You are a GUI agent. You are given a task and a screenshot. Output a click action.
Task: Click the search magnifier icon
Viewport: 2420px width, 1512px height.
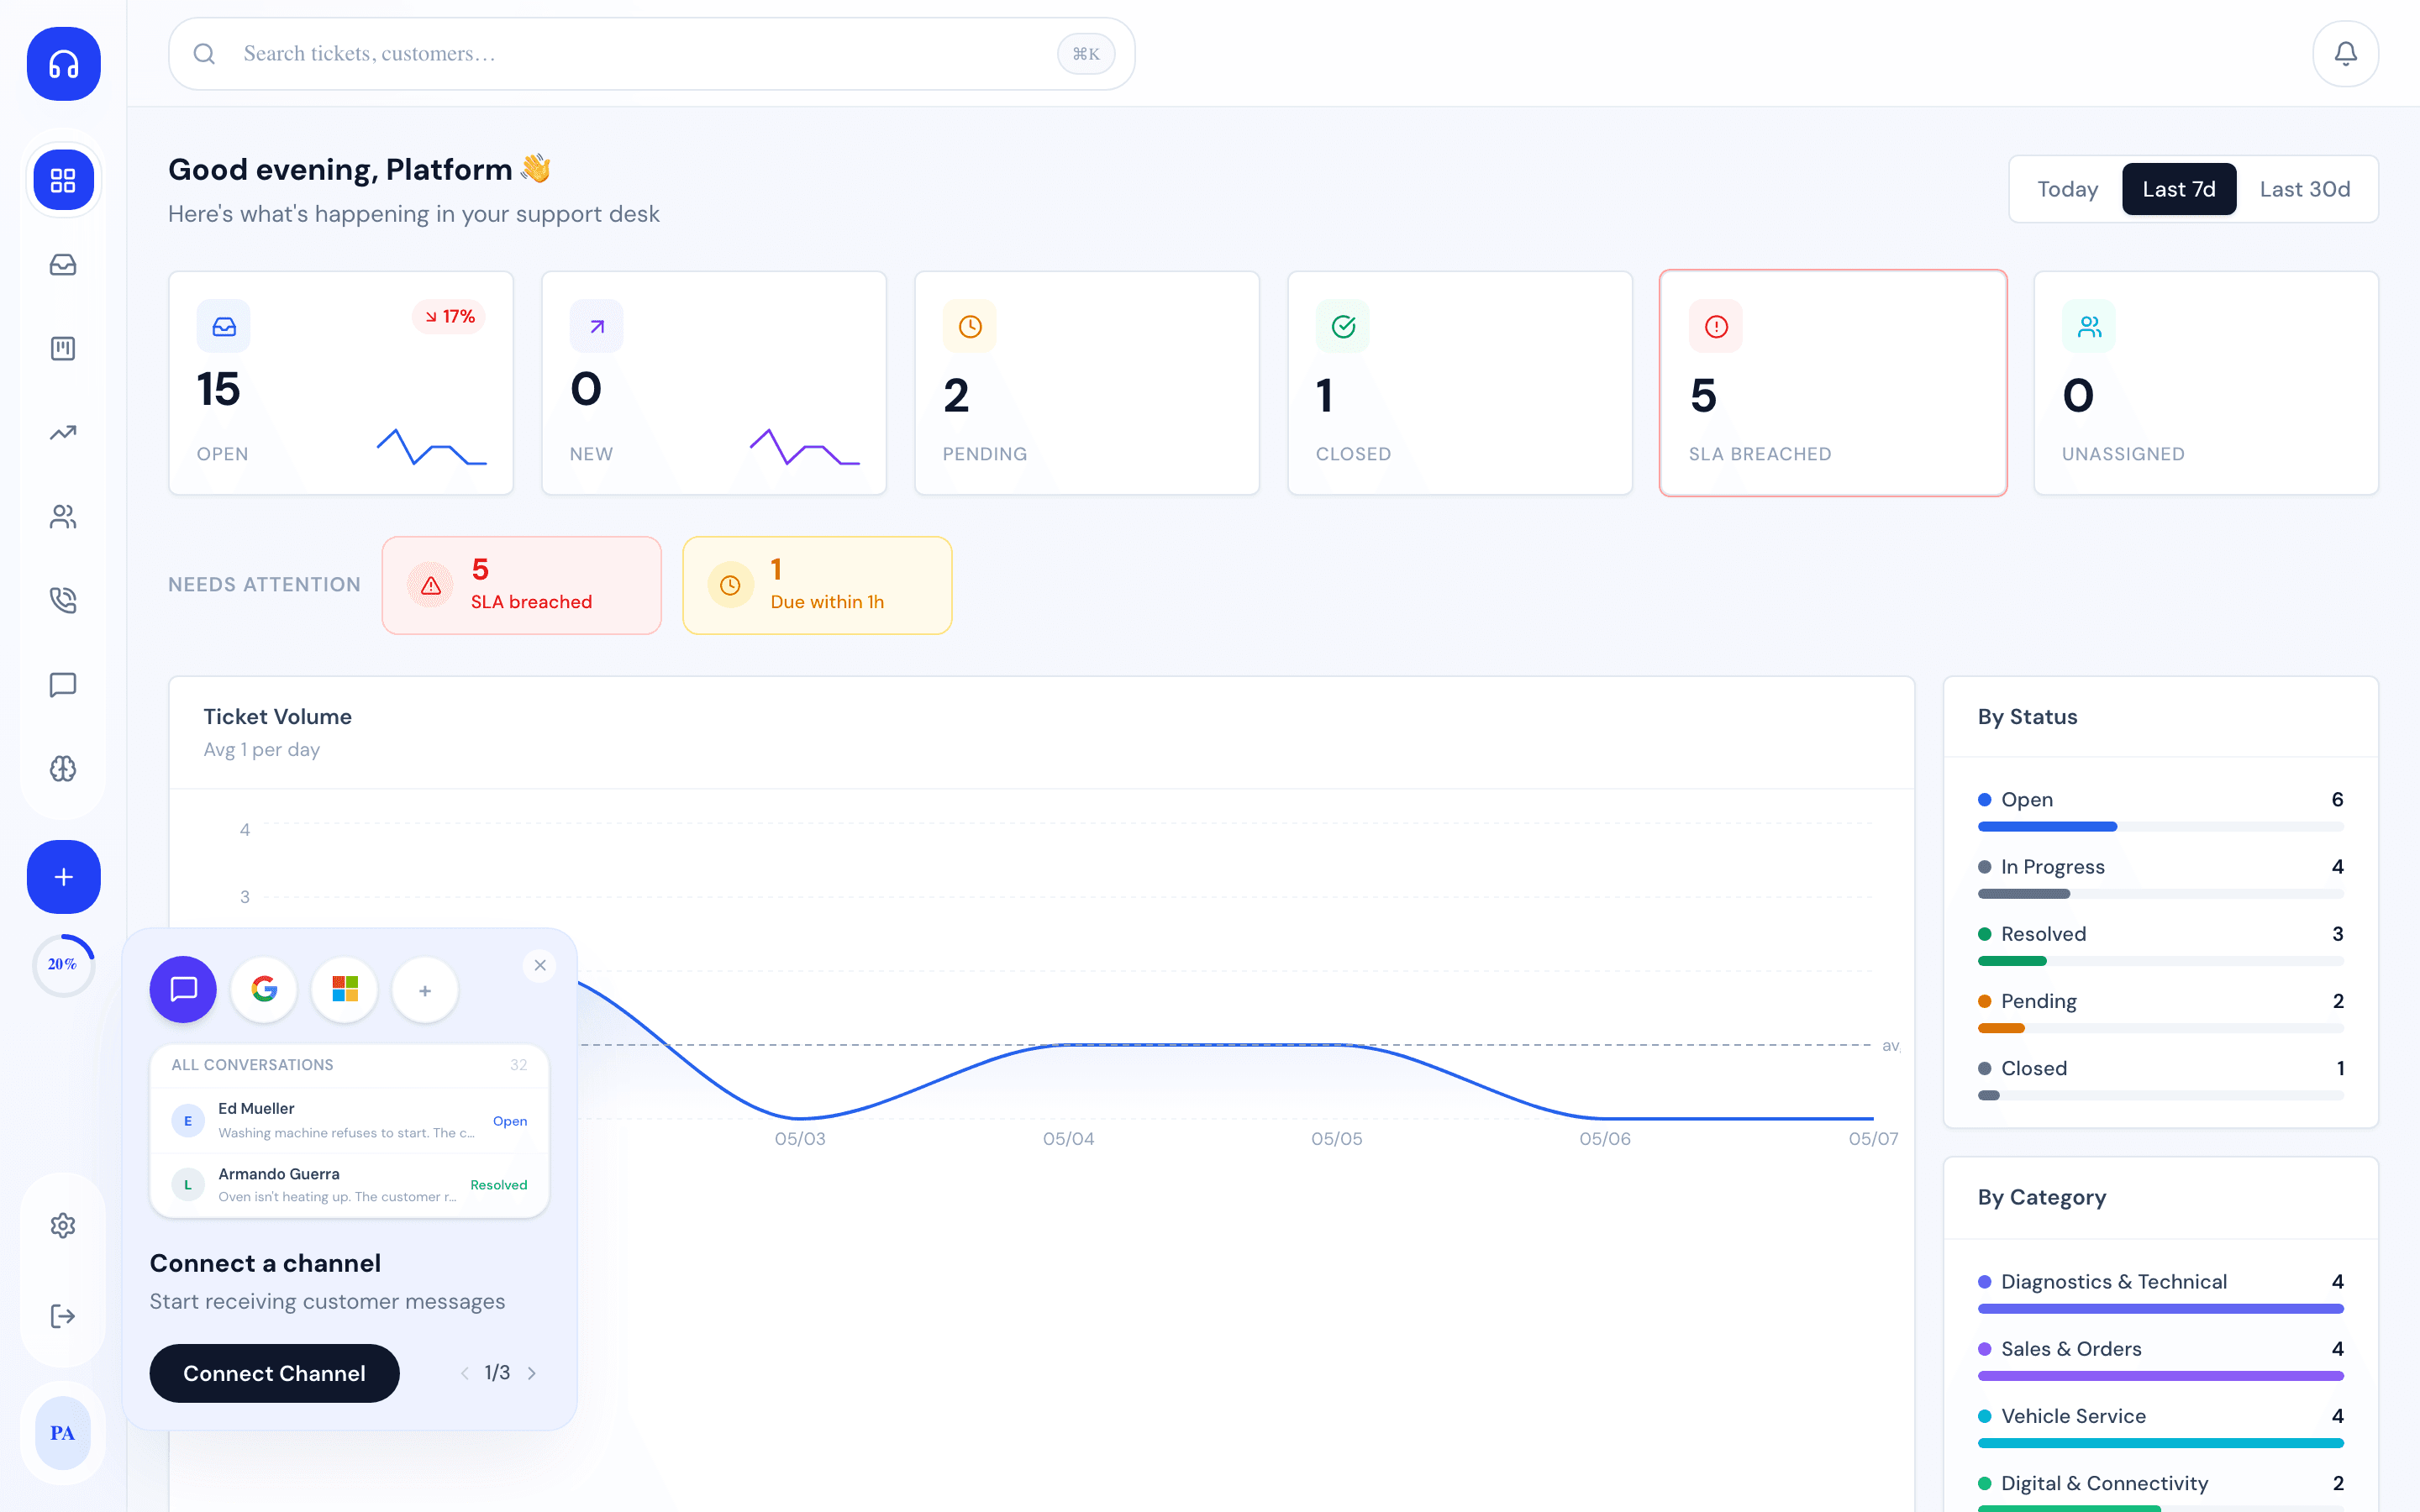[204, 54]
